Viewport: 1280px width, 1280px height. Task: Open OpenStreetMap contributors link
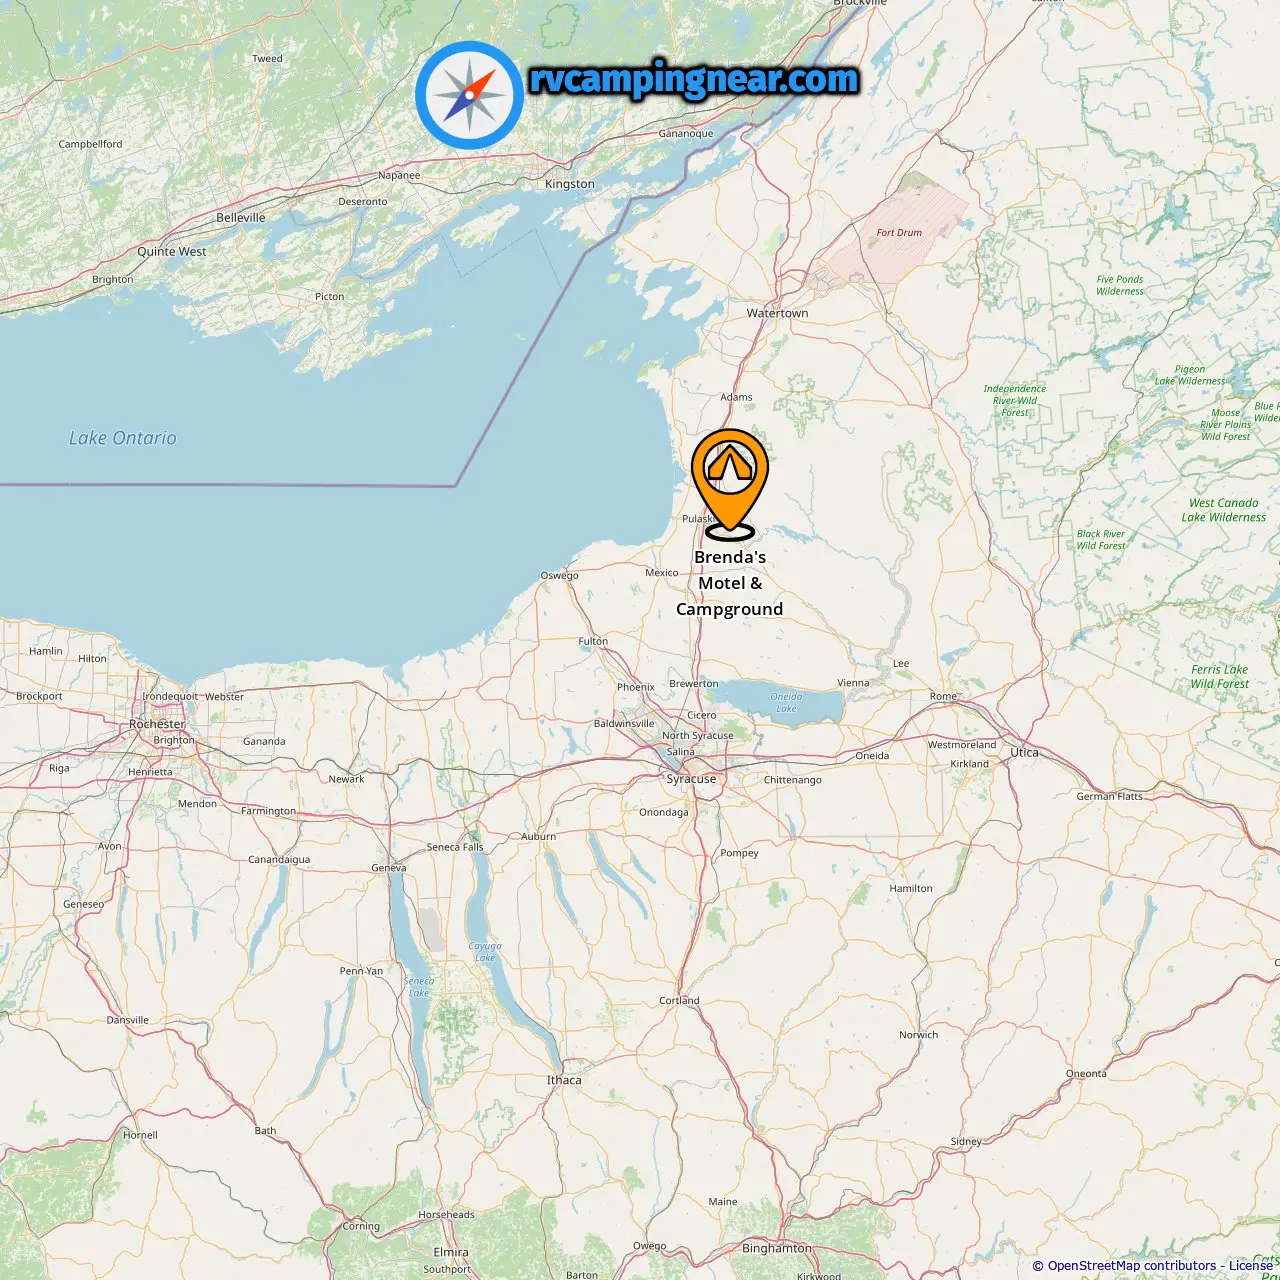coord(1131,1266)
